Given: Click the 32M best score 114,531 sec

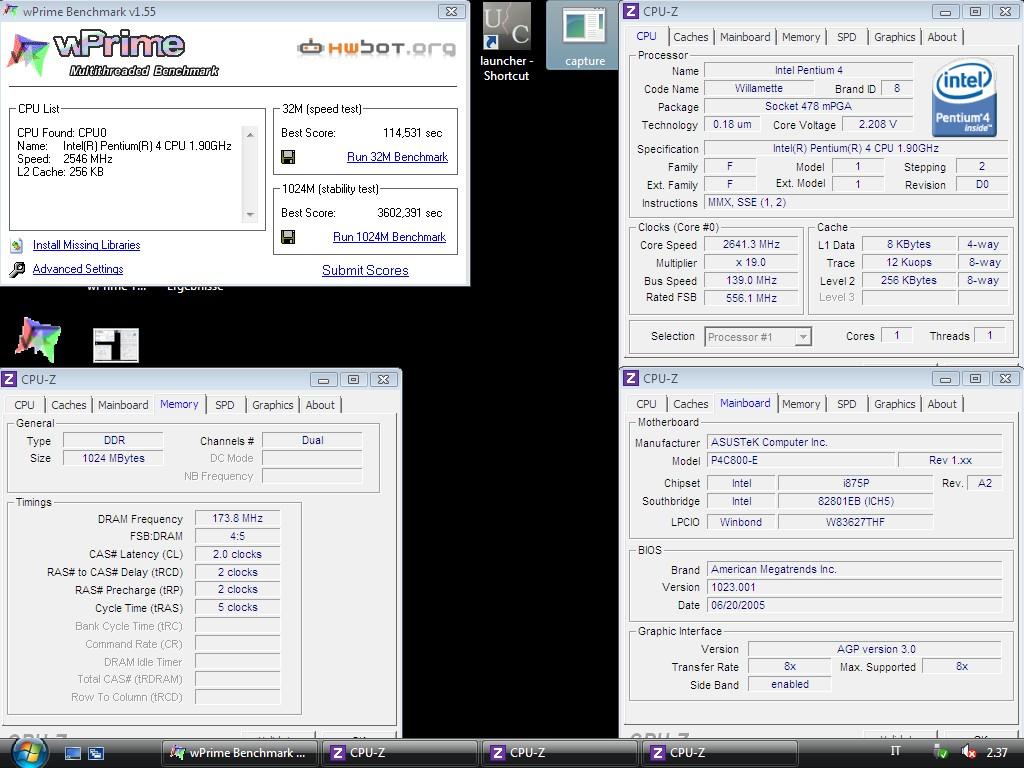Looking at the screenshot, I should pos(412,133).
